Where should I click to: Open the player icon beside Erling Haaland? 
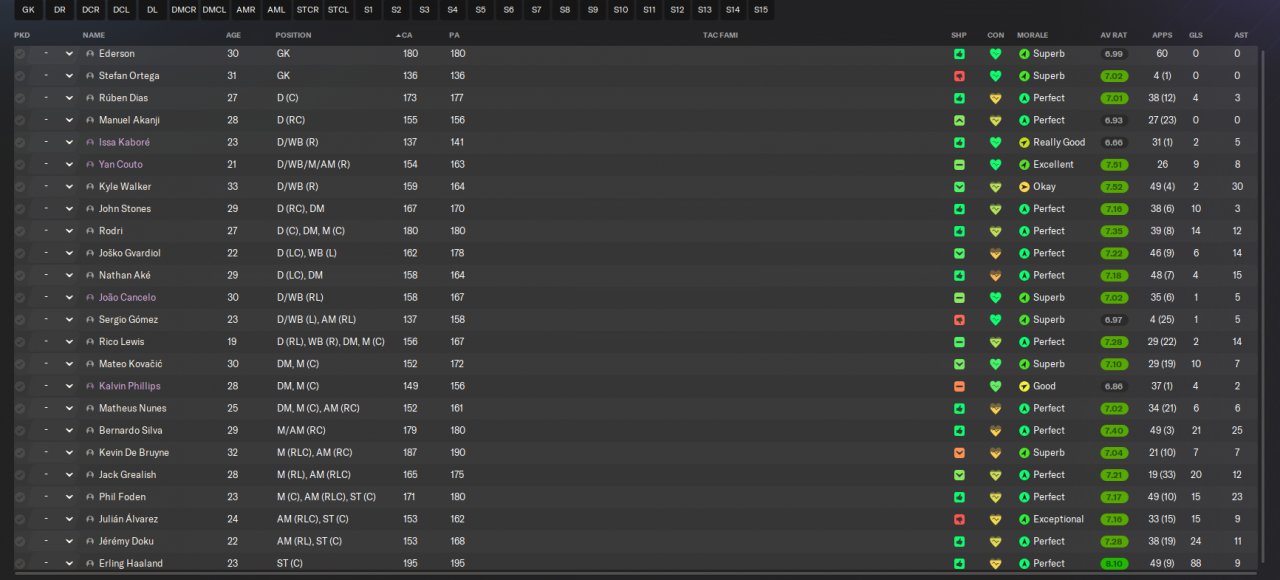coord(90,564)
